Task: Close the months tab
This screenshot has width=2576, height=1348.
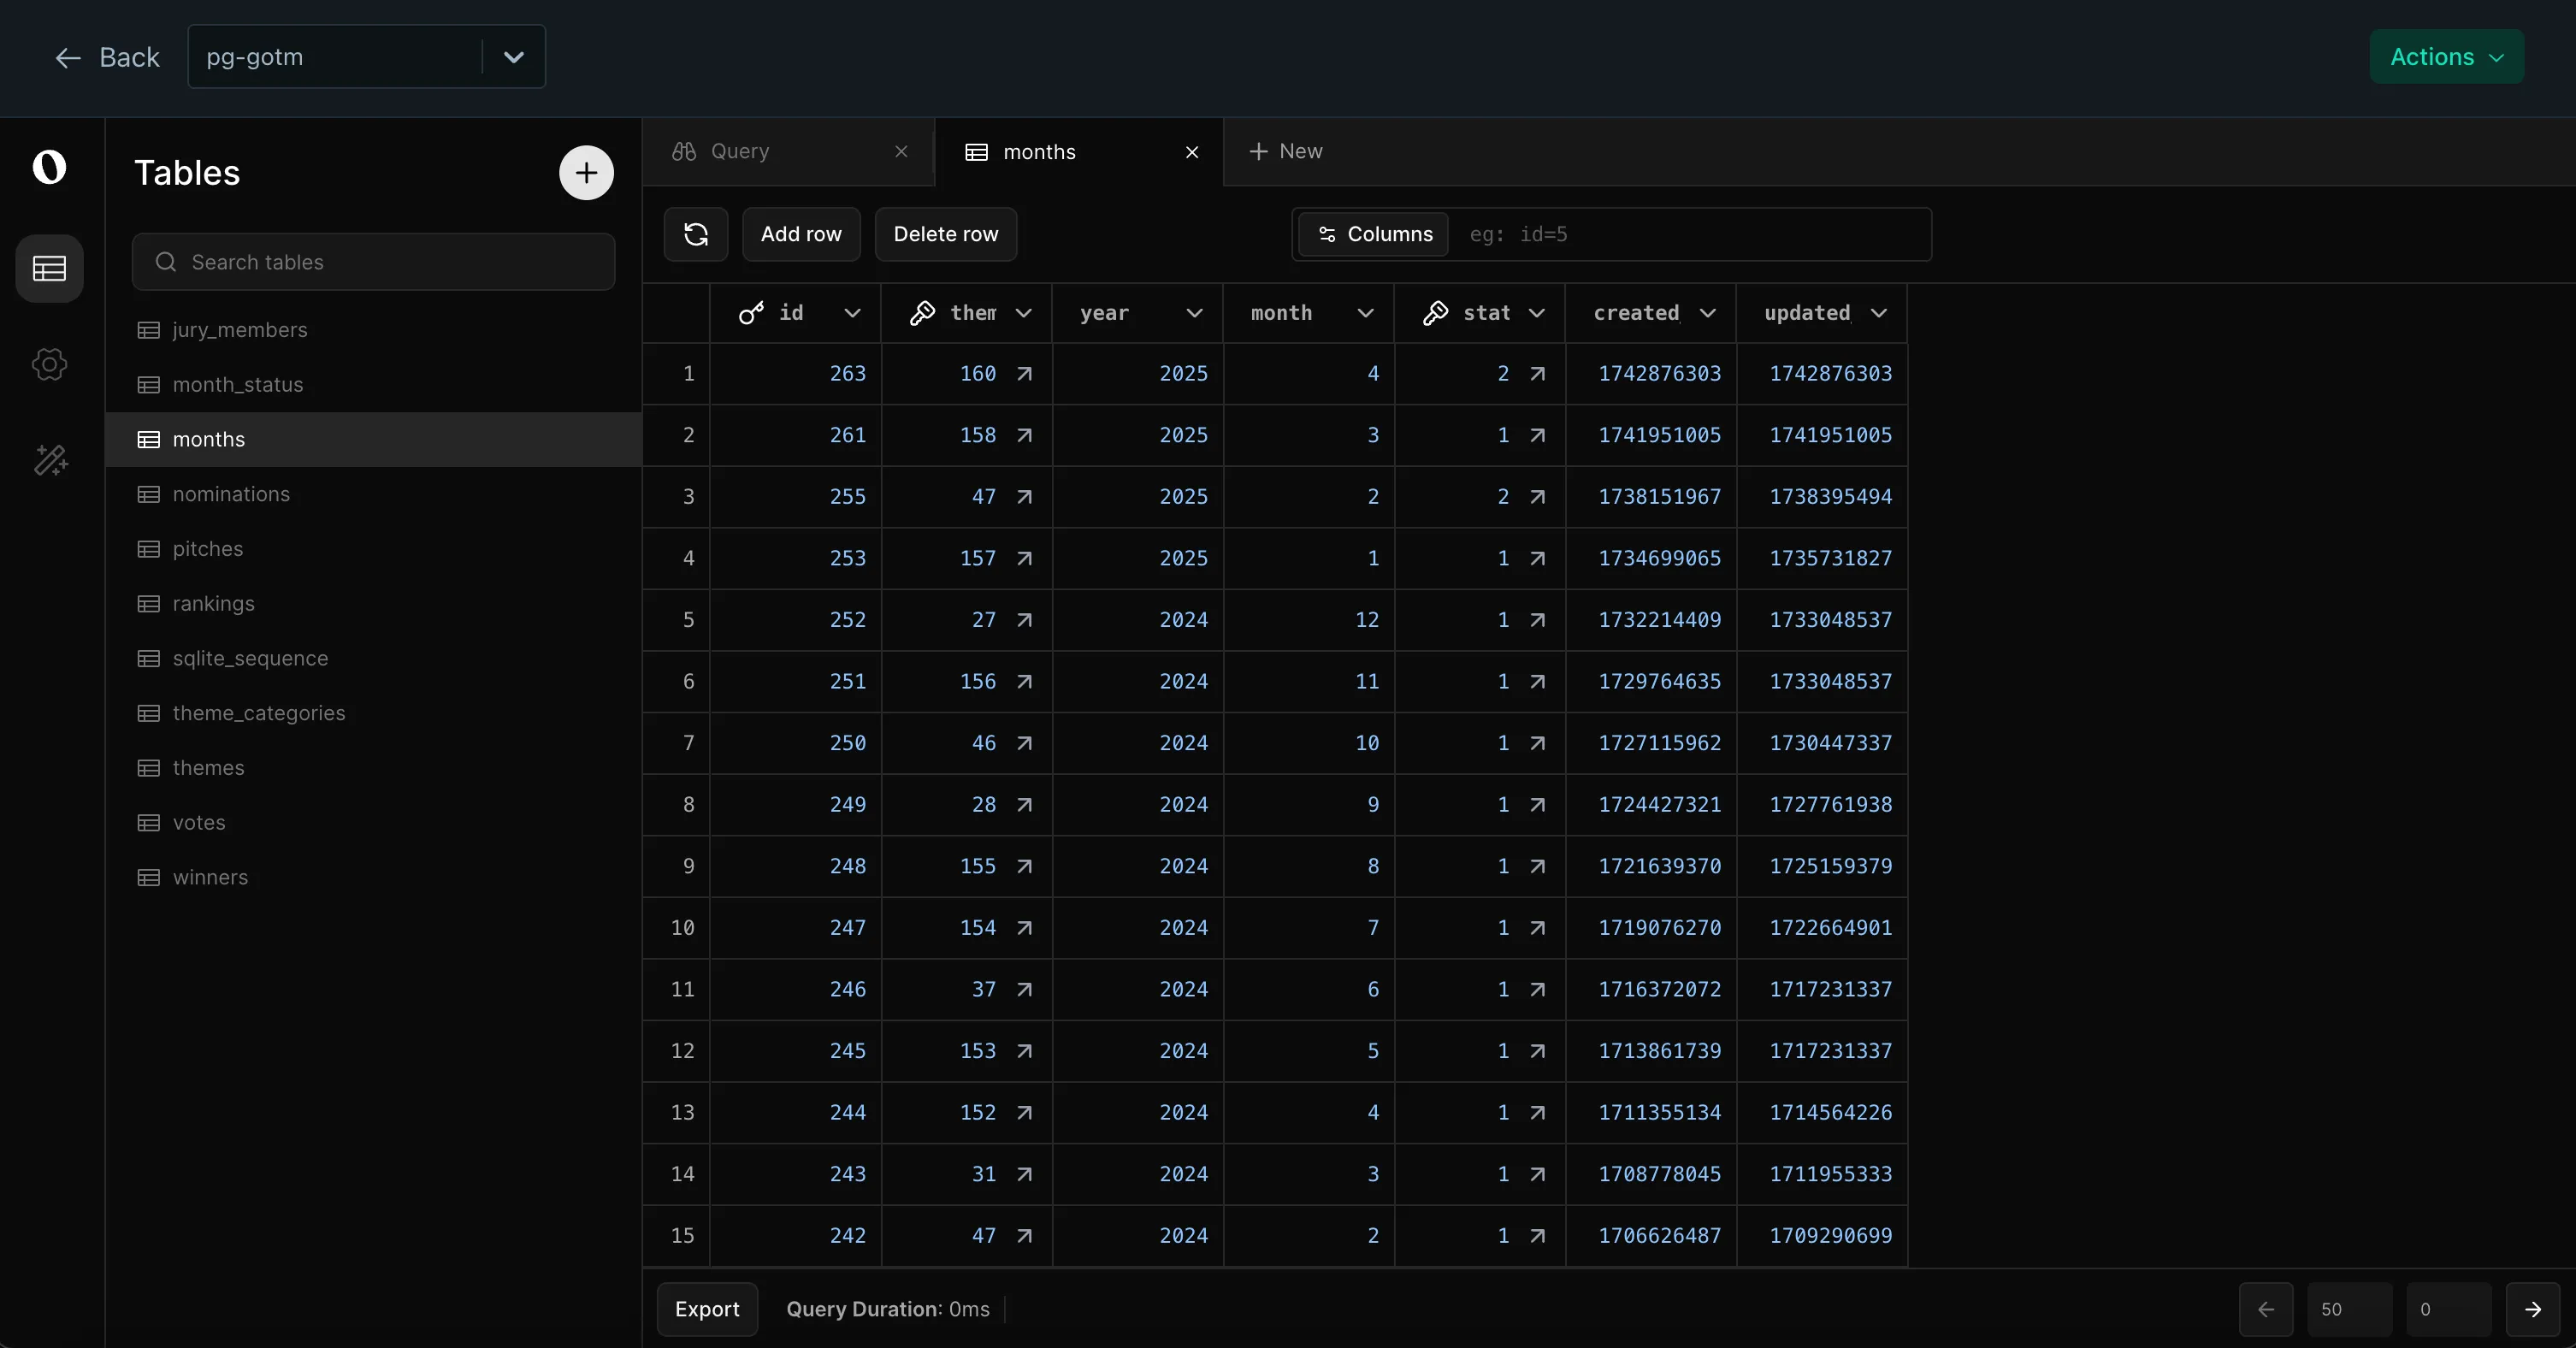Action: point(1192,152)
